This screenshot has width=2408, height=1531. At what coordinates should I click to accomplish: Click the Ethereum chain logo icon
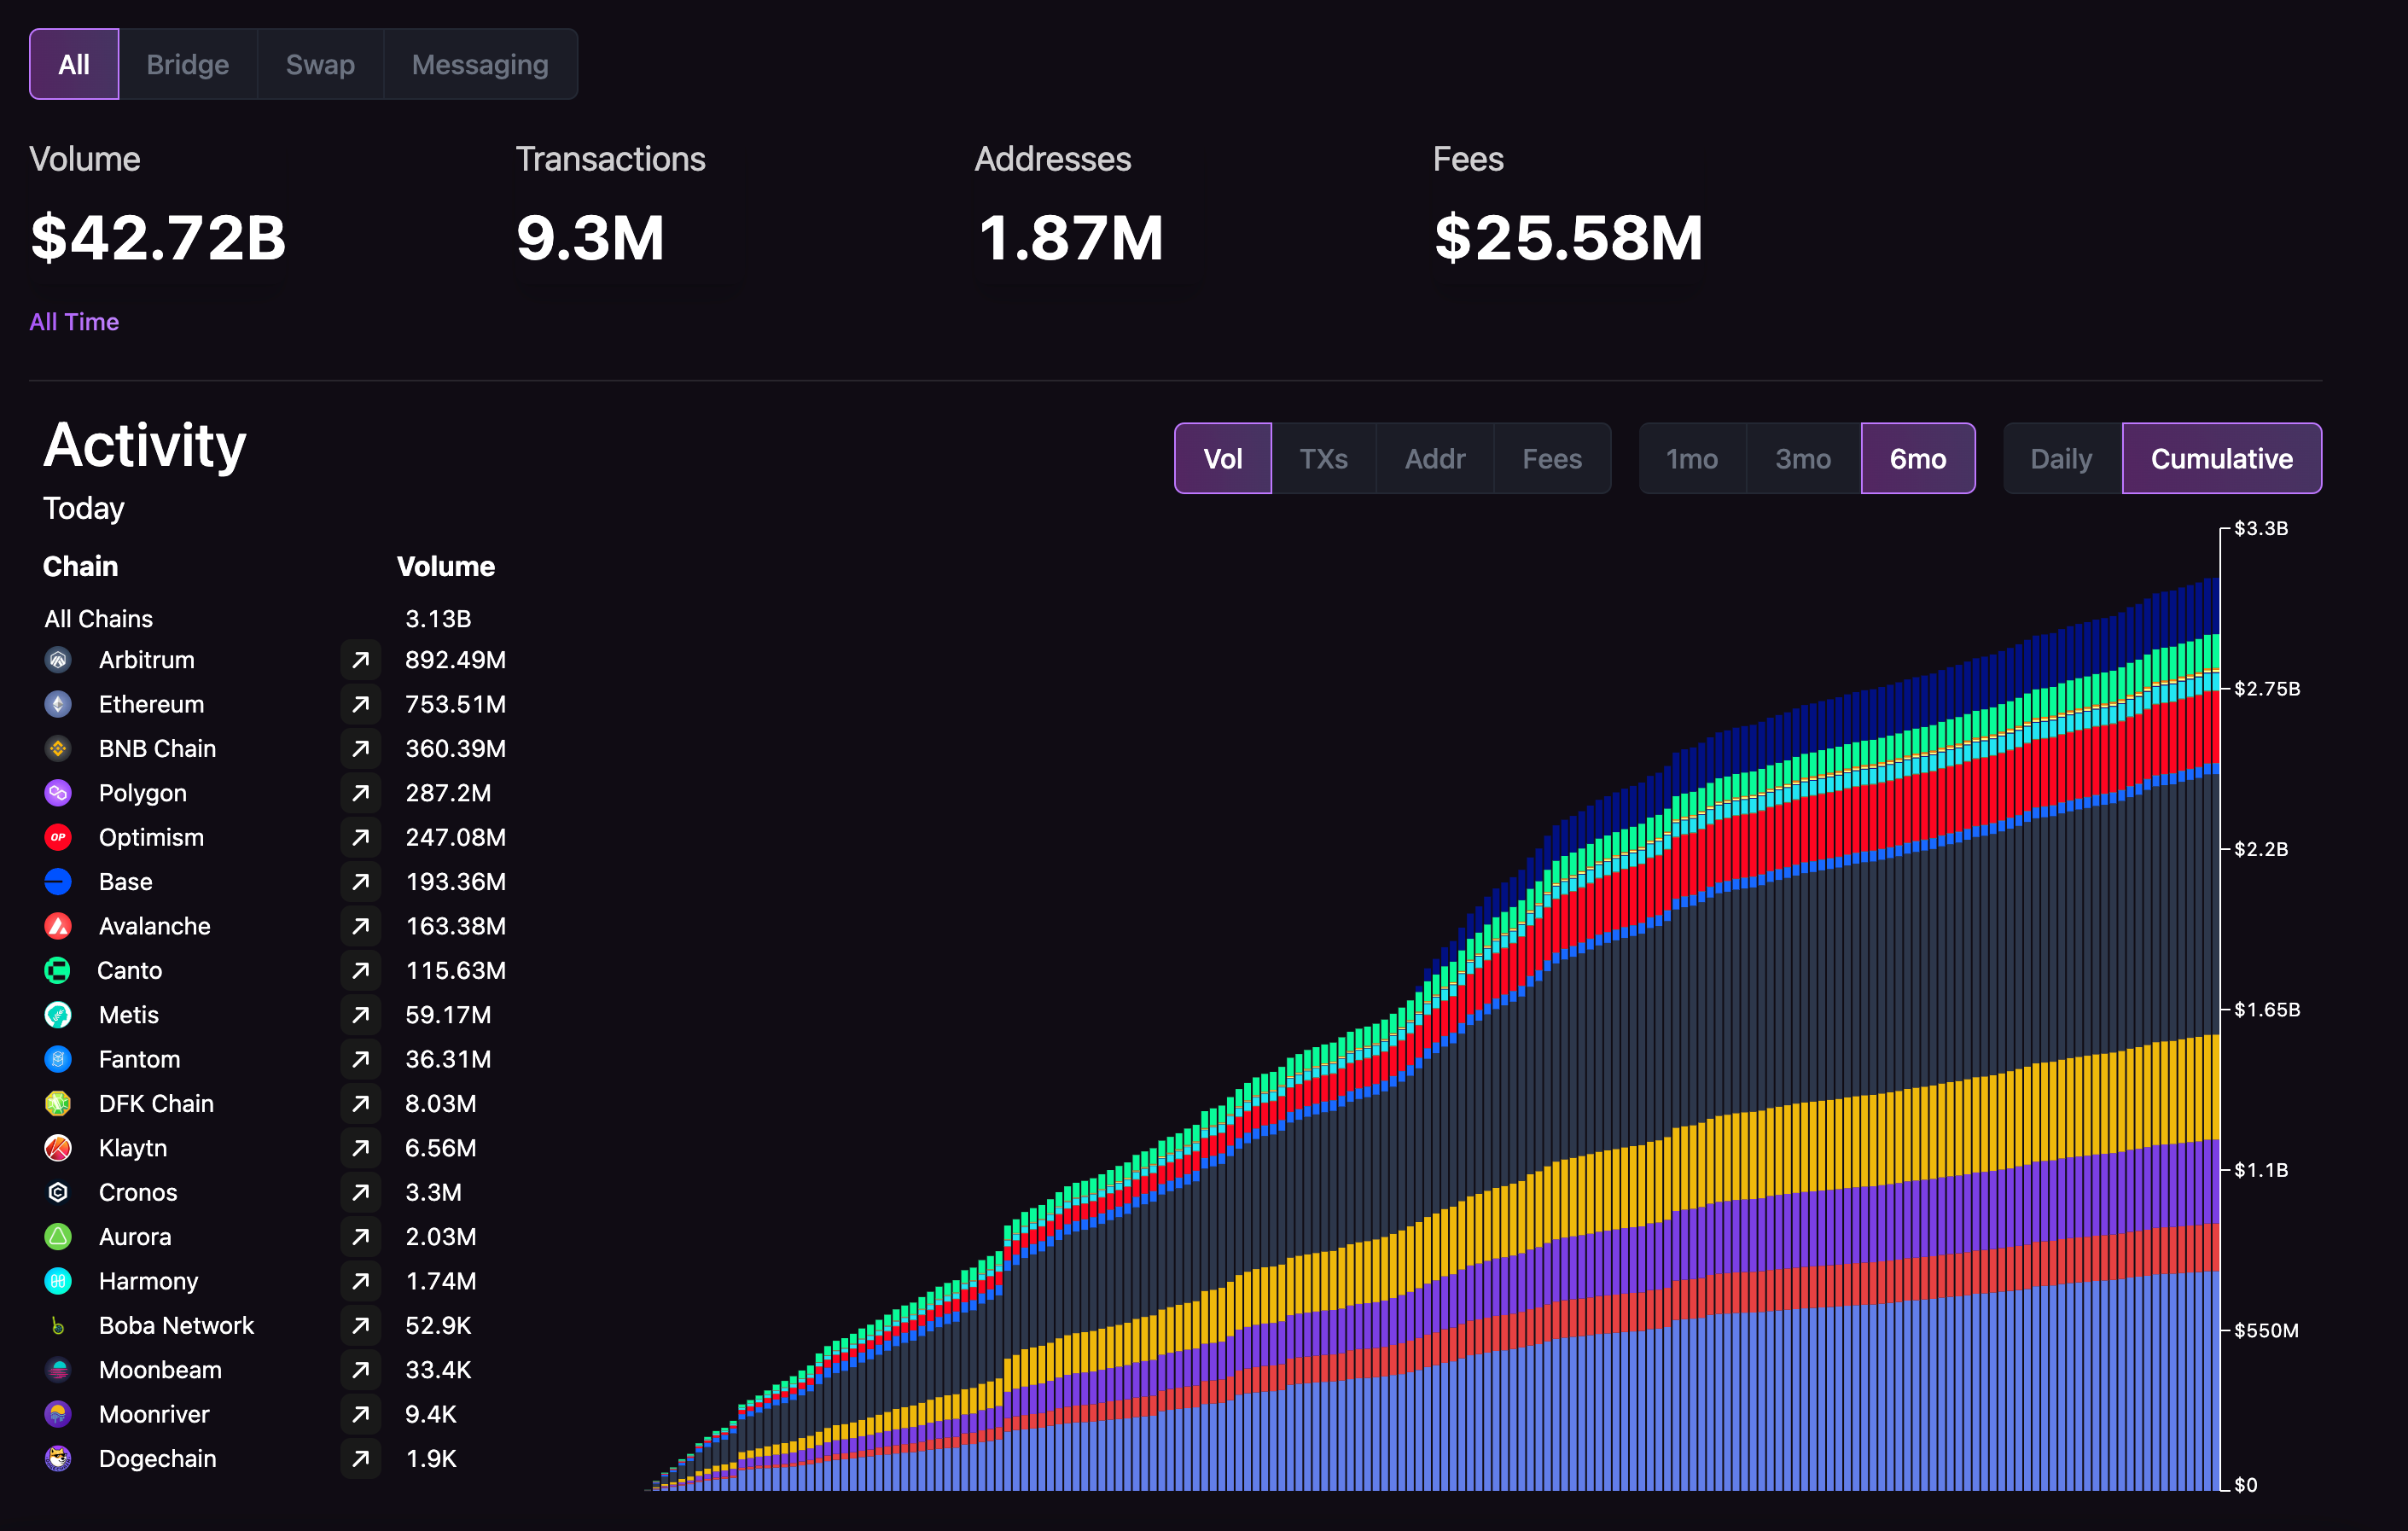pyautogui.click(x=58, y=704)
